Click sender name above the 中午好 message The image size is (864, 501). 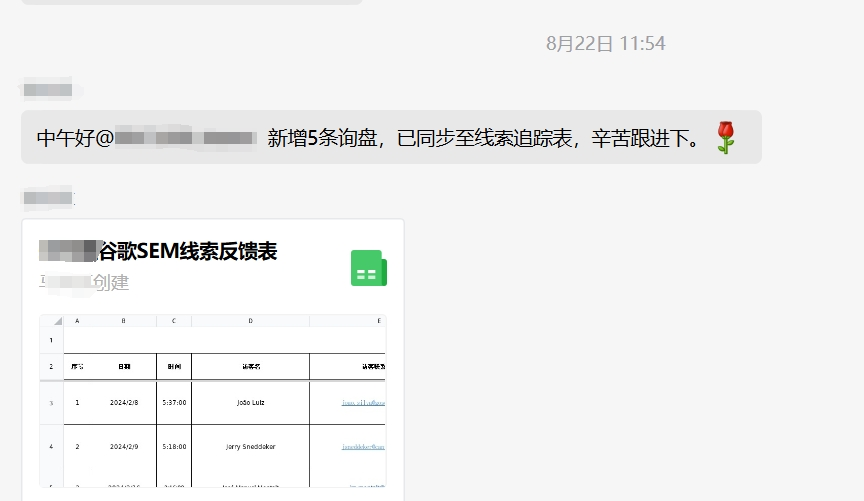click(x=47, y=90)
